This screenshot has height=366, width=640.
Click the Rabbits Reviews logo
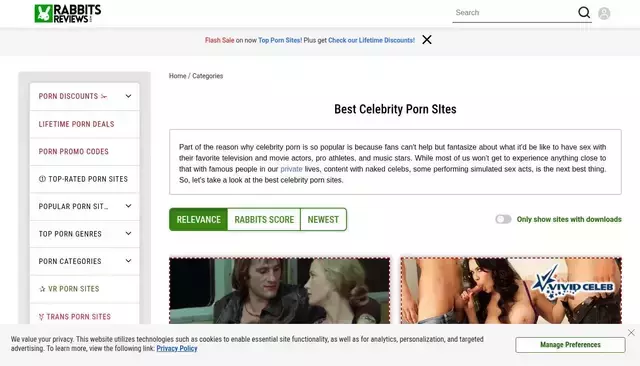click(x=68, y=13)
